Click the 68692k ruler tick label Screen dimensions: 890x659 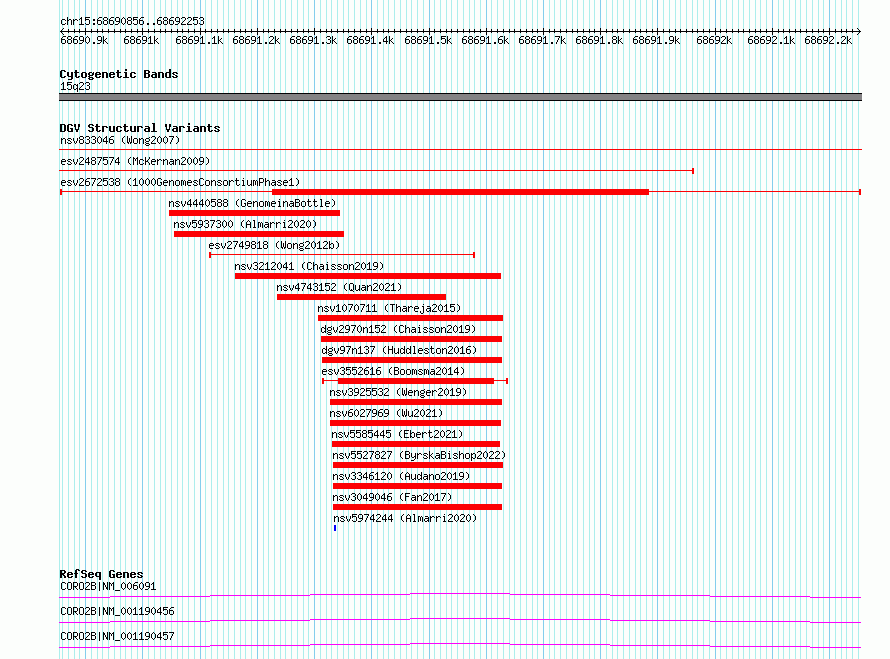[x=714, y=40]
